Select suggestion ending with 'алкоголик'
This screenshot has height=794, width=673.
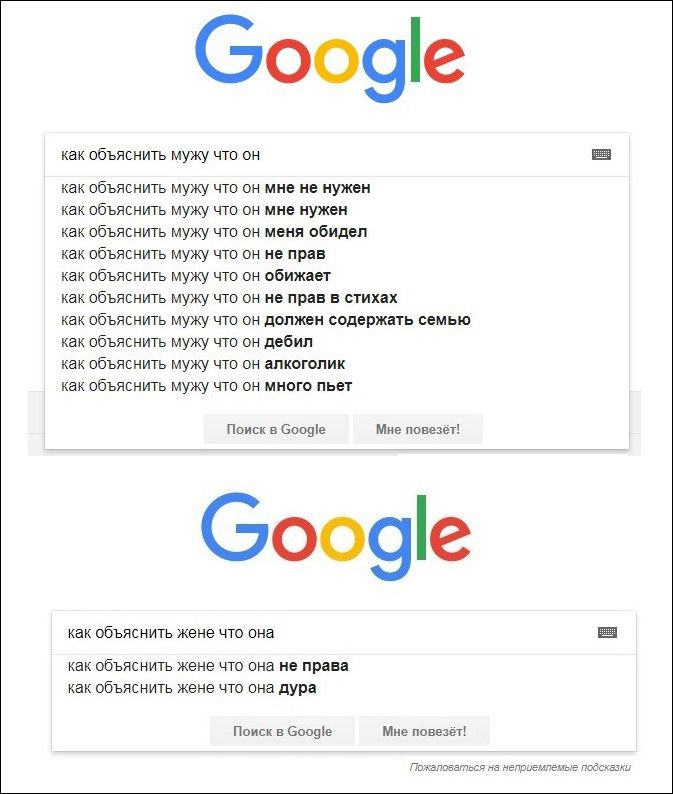point(203,364)
